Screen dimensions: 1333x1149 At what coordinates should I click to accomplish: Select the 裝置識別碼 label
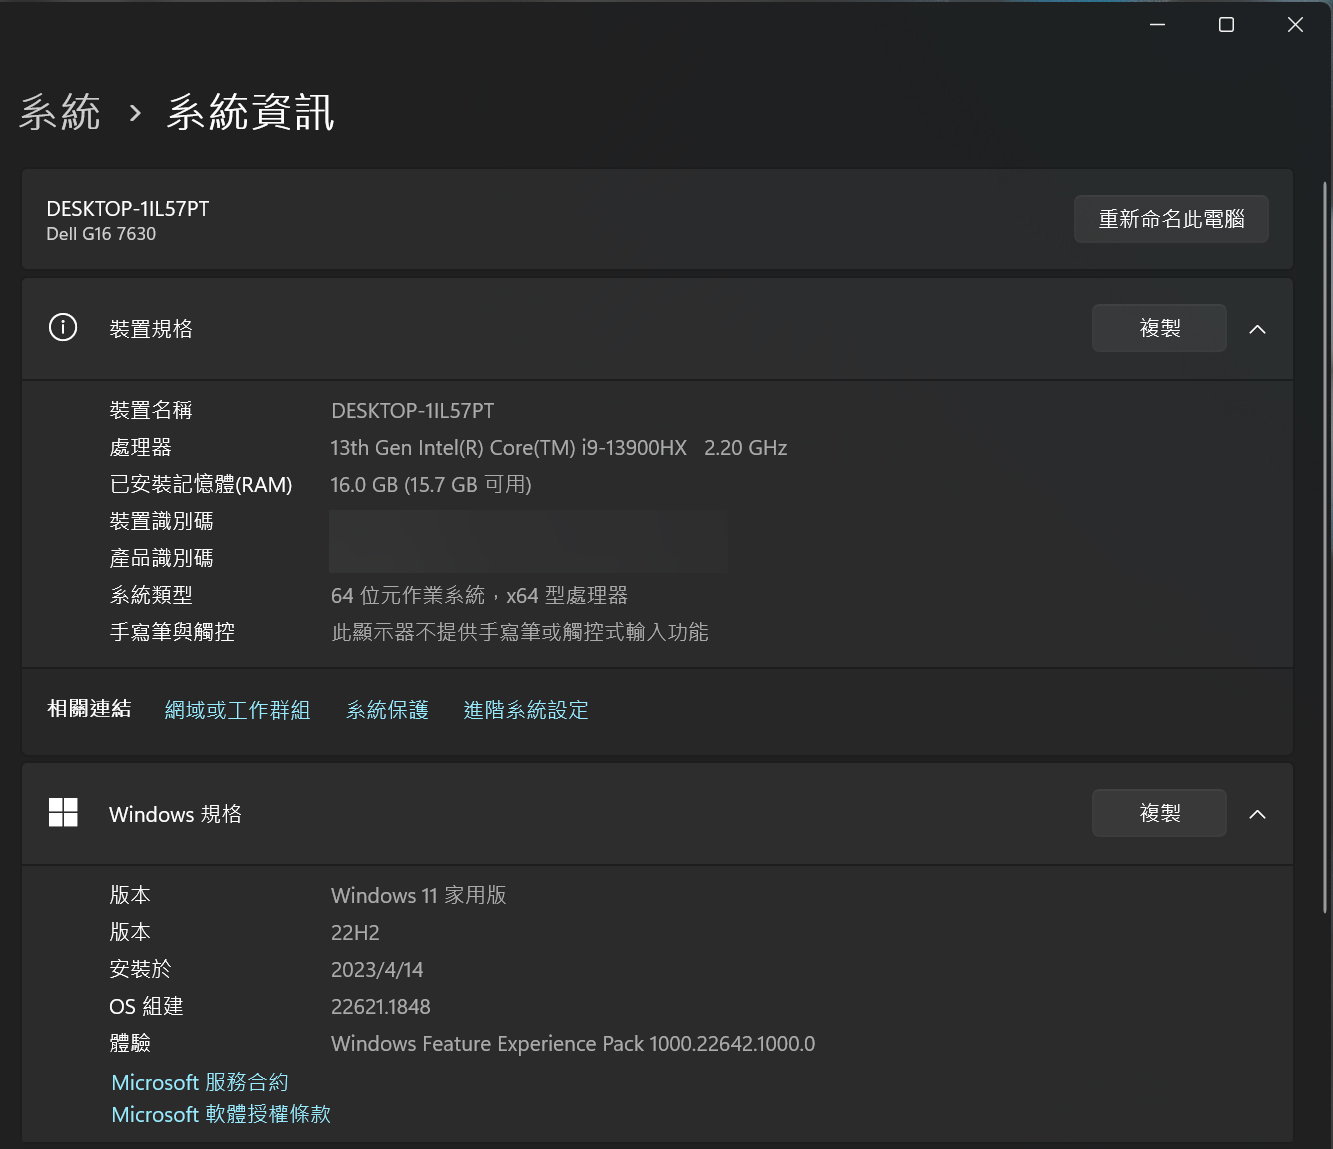click(x=161, y=521)
